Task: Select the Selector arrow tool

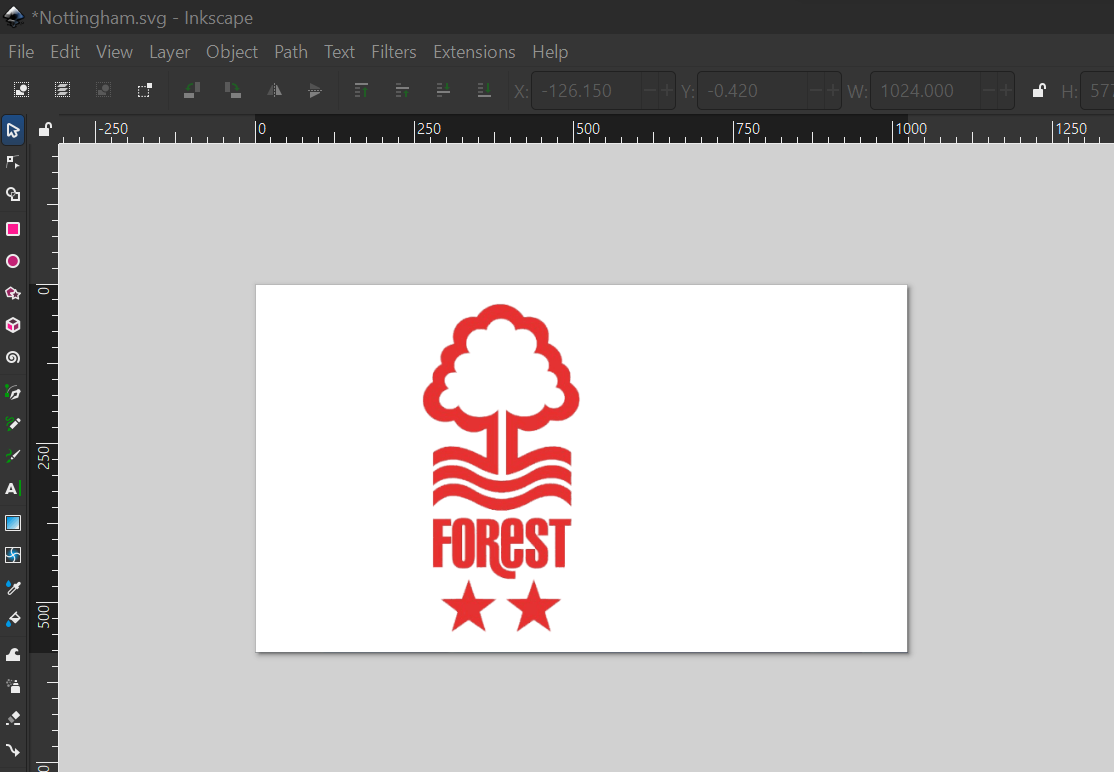Action: (x=13, y=130)
